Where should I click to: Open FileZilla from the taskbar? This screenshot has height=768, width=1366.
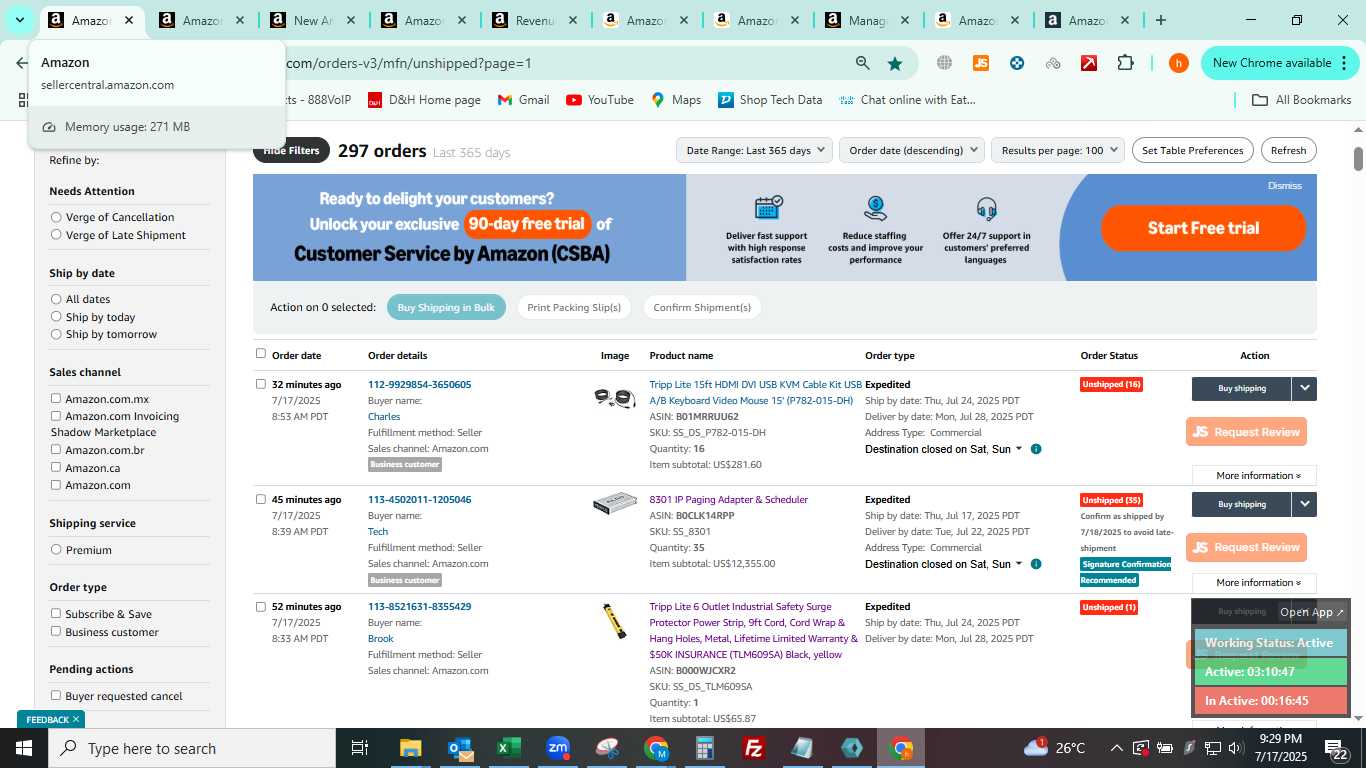pos(754,748)
